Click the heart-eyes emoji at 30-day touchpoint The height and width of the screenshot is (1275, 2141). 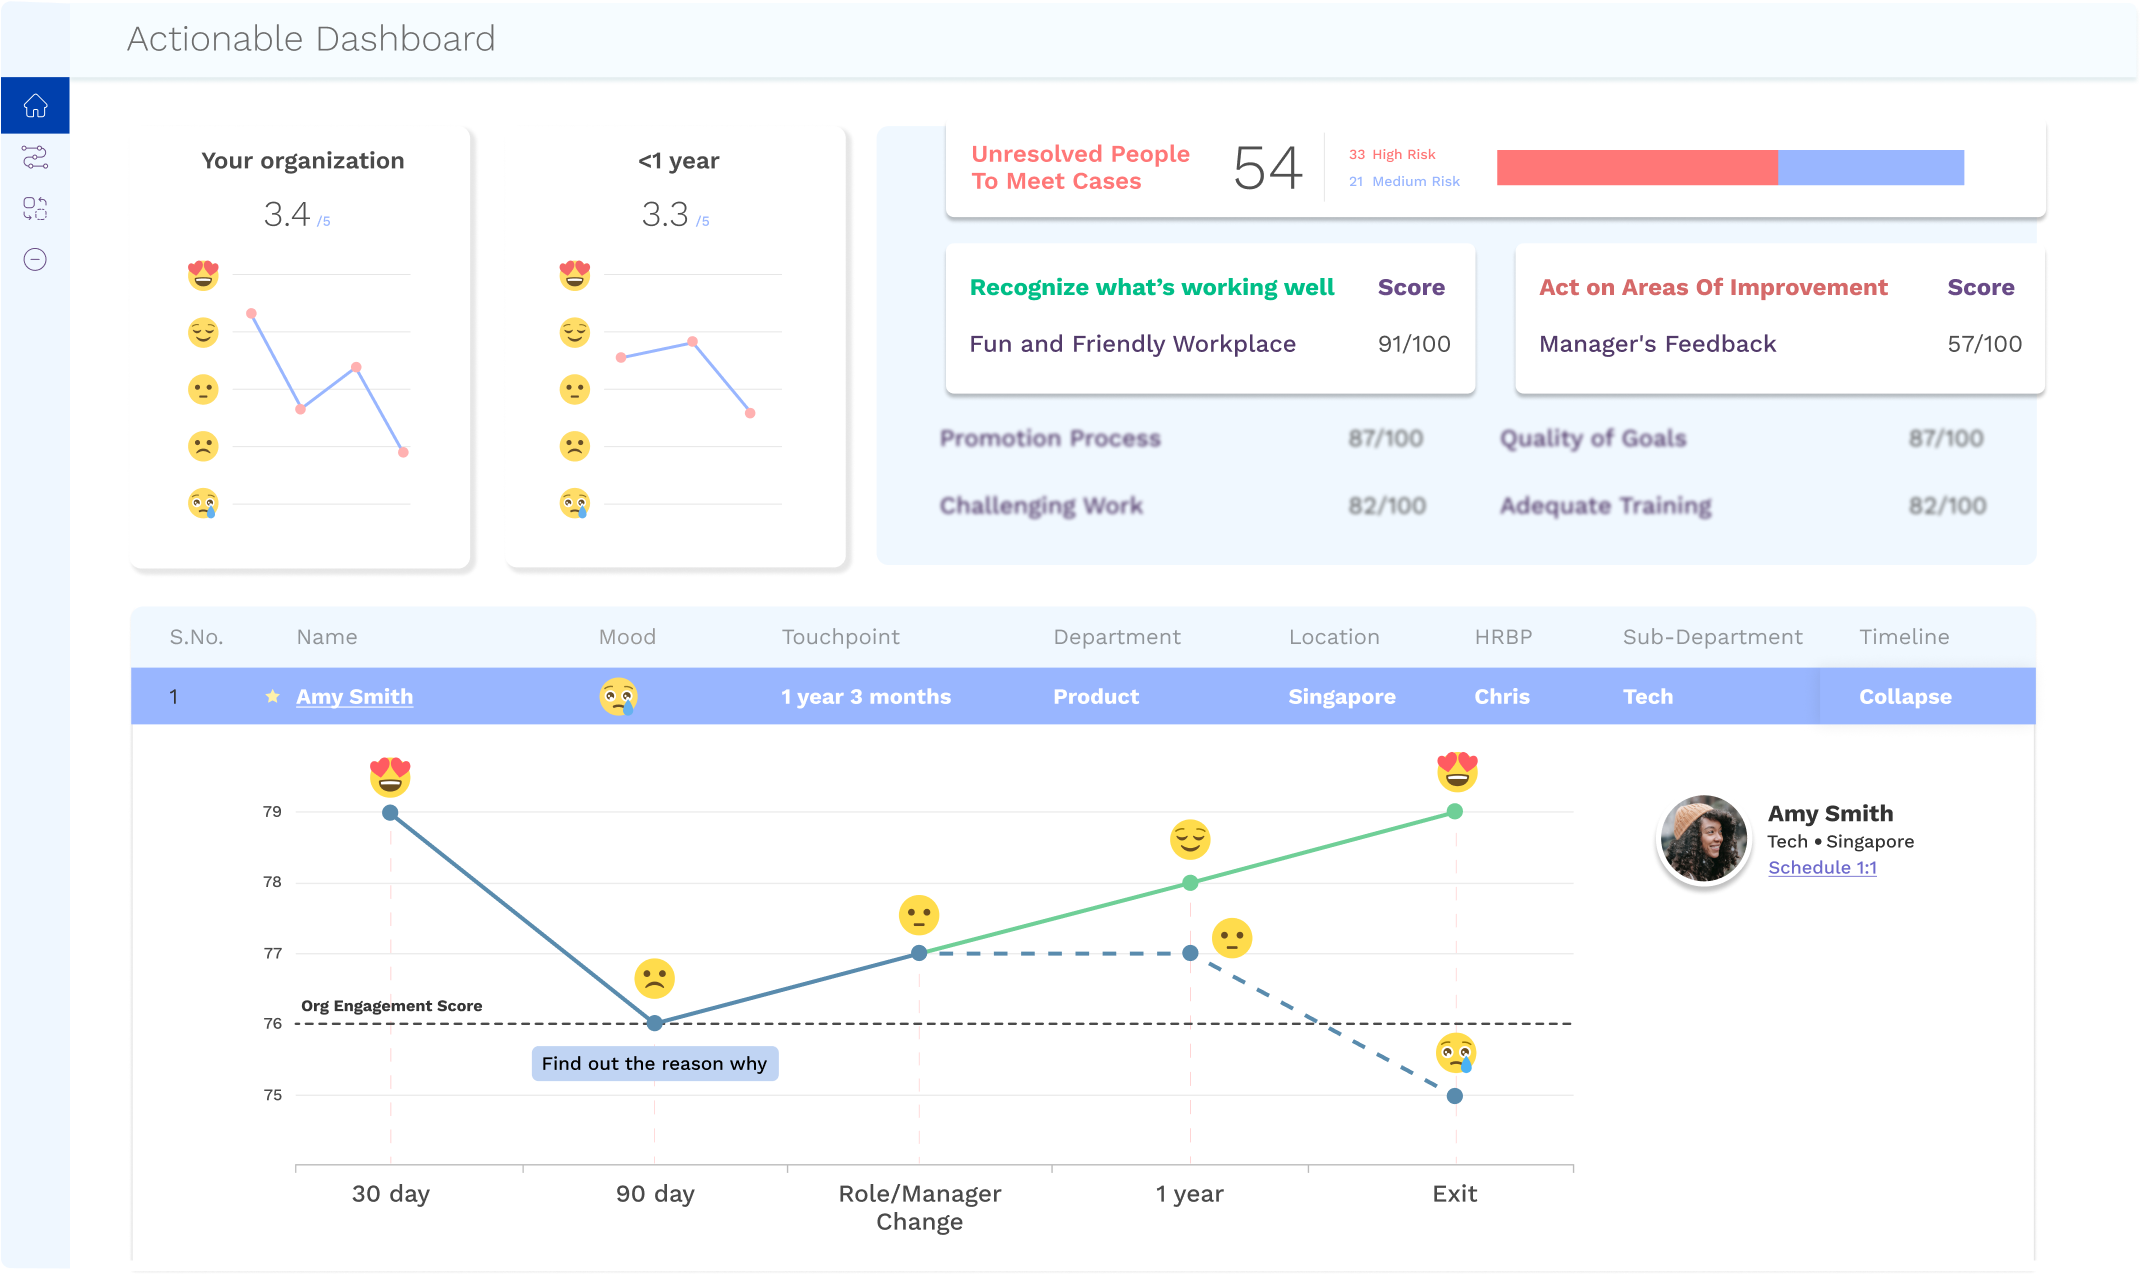388,774
